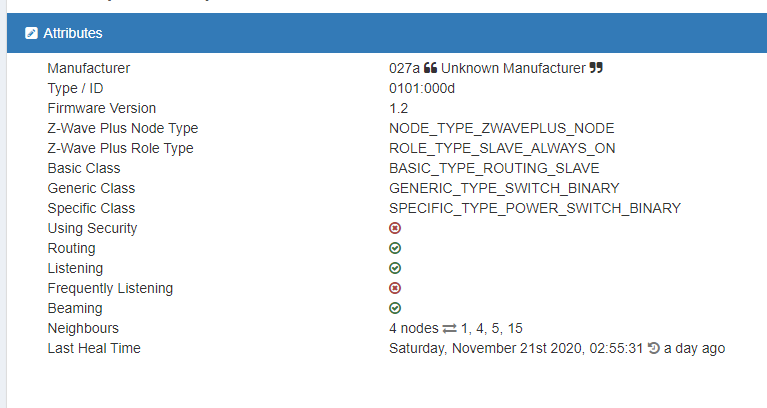Click the Firmware Version value 1.2

pyautogui.click(x=398, y=108)
